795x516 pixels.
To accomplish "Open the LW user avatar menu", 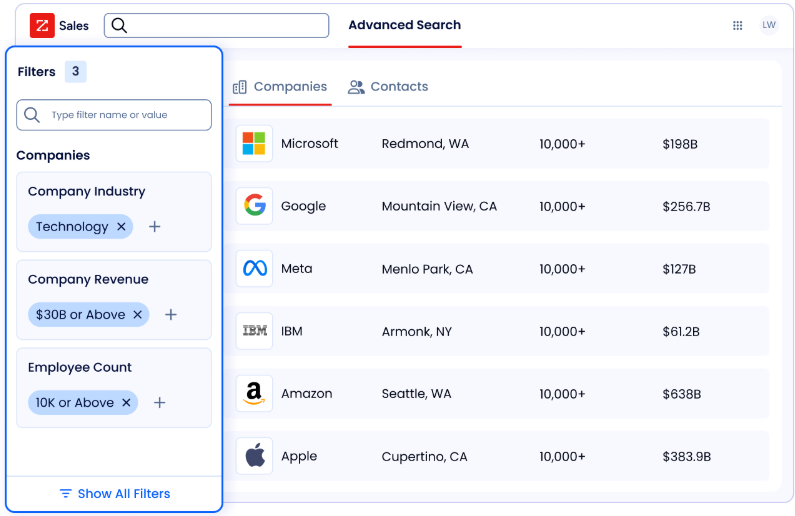I will point(769,25).
